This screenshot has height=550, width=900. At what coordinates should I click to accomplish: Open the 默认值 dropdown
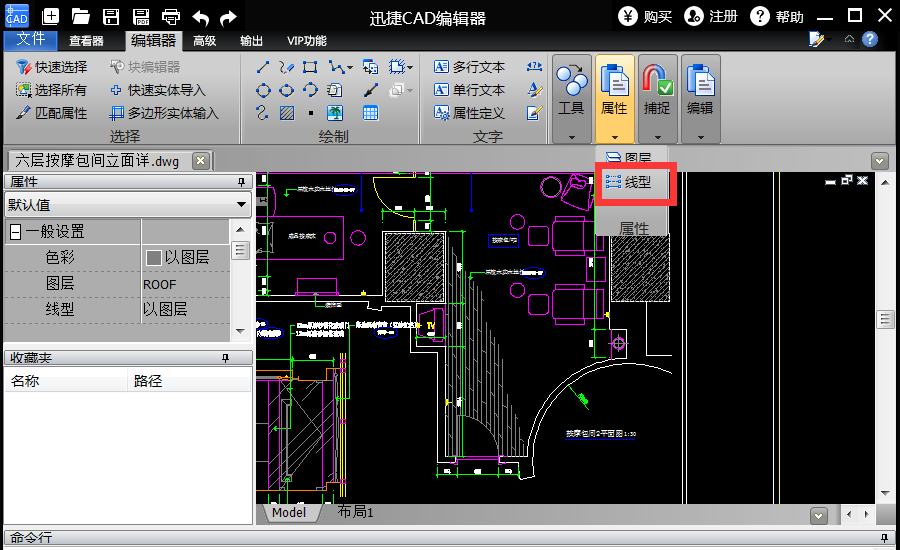tap(242, 205)
